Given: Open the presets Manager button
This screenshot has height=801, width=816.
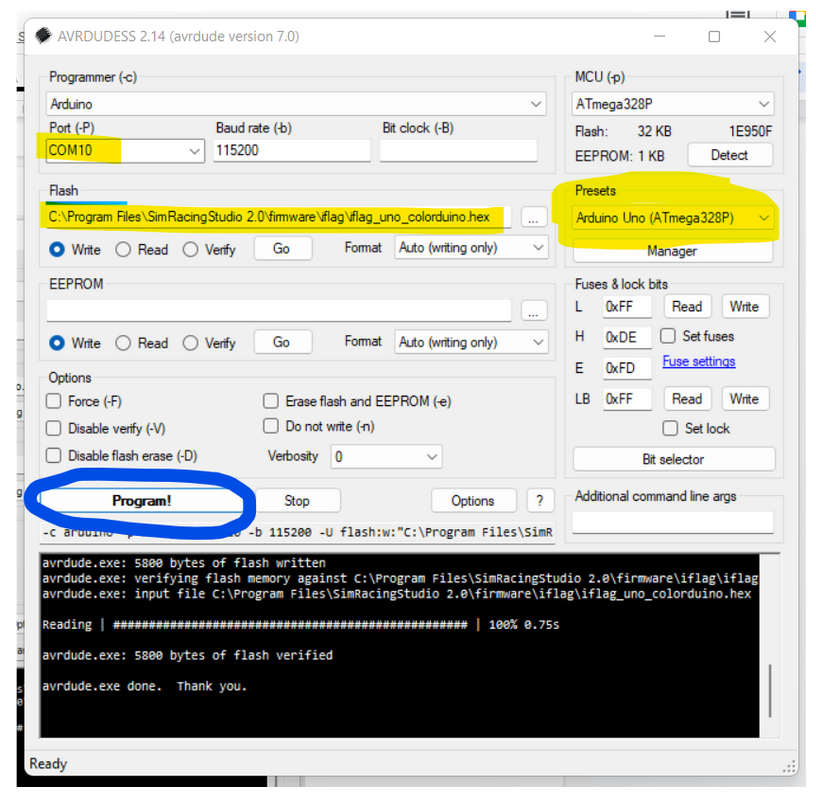Looking at the screenshot, I should coord(672,251).
